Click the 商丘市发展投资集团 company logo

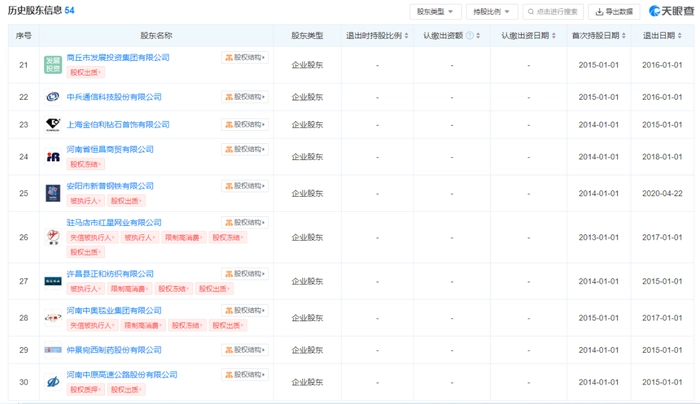click(53, 65)
